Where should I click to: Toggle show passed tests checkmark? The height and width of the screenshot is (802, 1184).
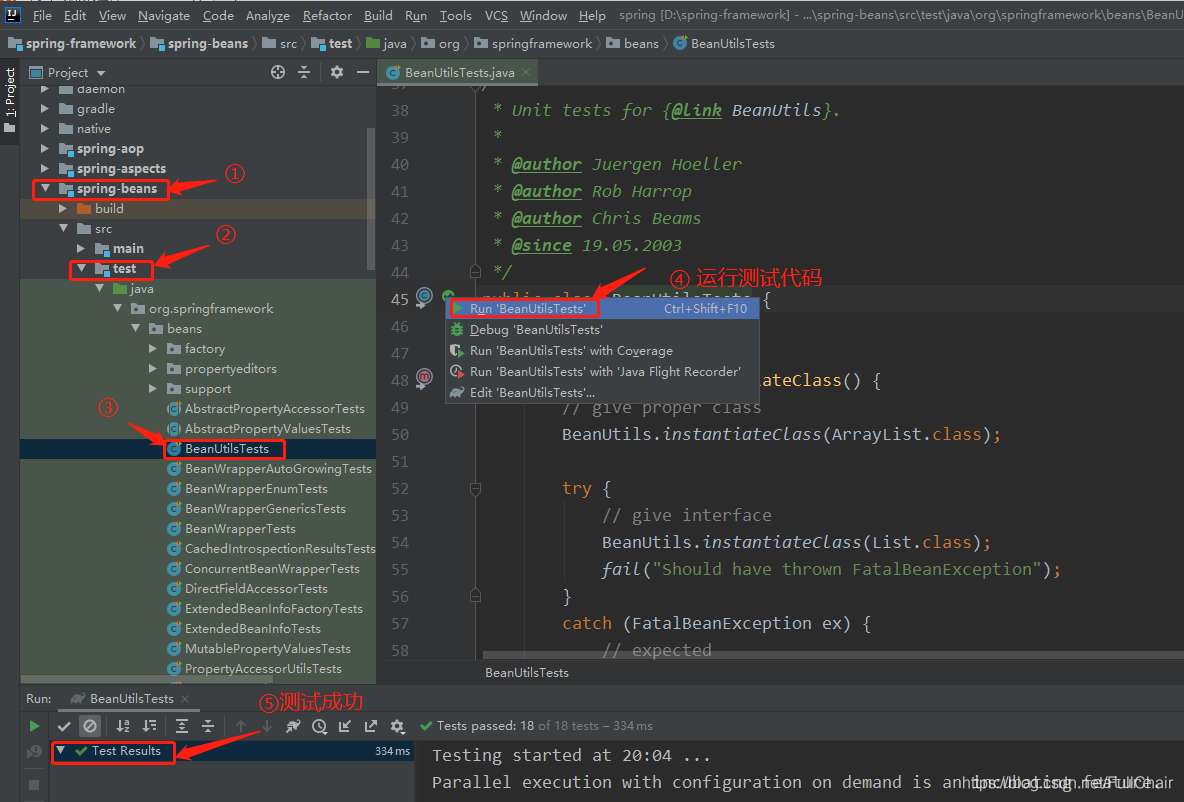(x=64, y=726)
